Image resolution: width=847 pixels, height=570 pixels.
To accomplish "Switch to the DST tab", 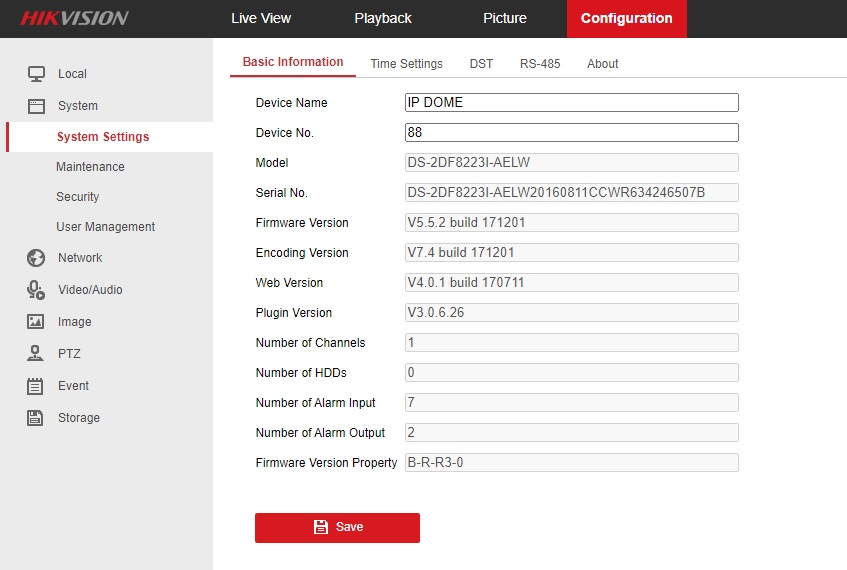I will pyautogui.click(x=481, y=64).
